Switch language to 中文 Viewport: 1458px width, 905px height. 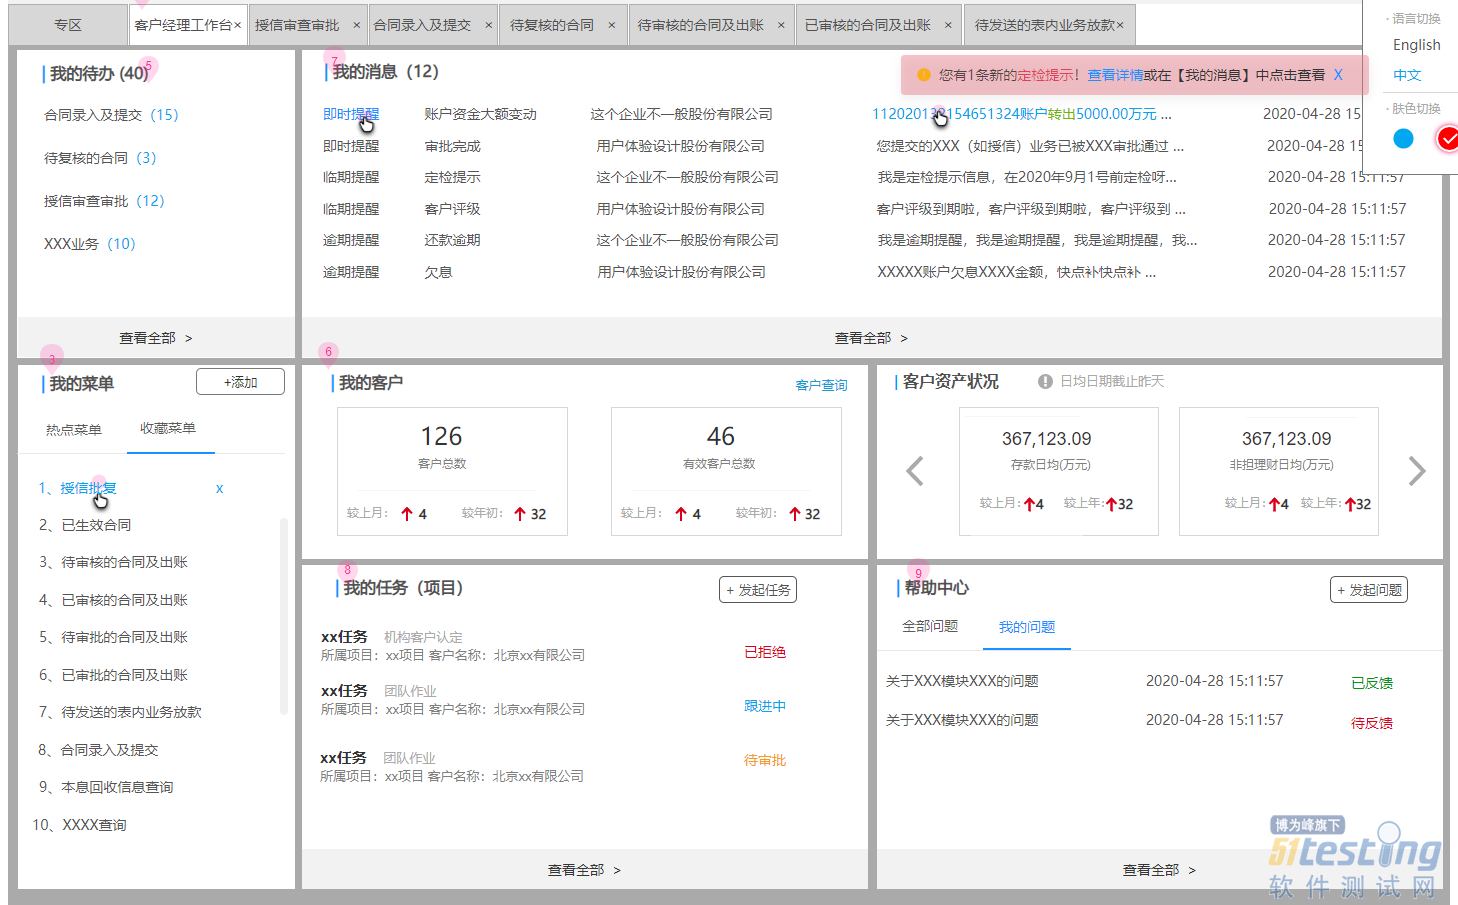(1407, 75)
